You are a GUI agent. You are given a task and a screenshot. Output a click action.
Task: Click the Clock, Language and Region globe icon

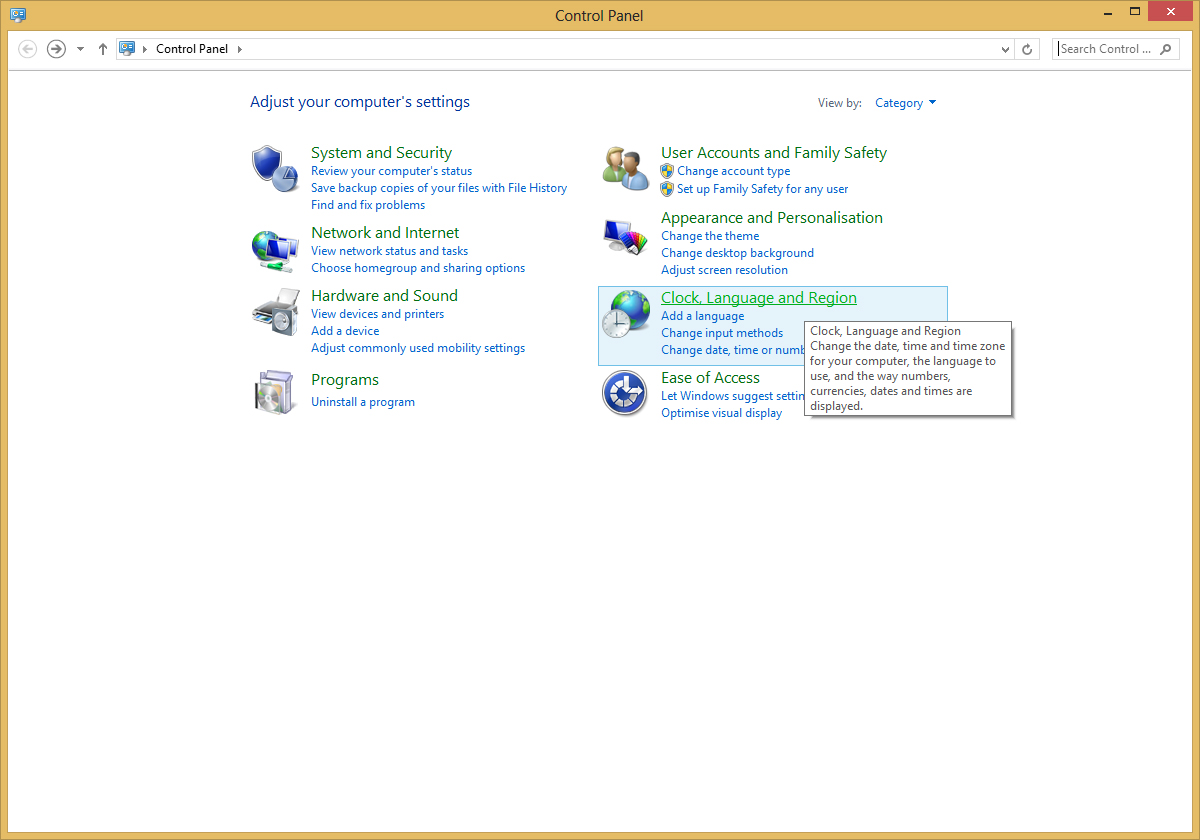pos(625,314)
